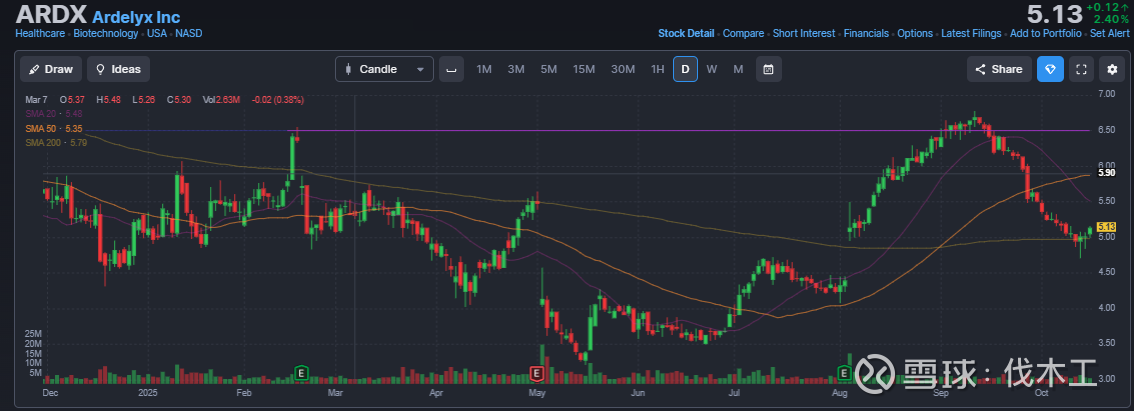Open the Short Interest tab
Viewport: 1134px width, 411px height.
tap(803, 33)
